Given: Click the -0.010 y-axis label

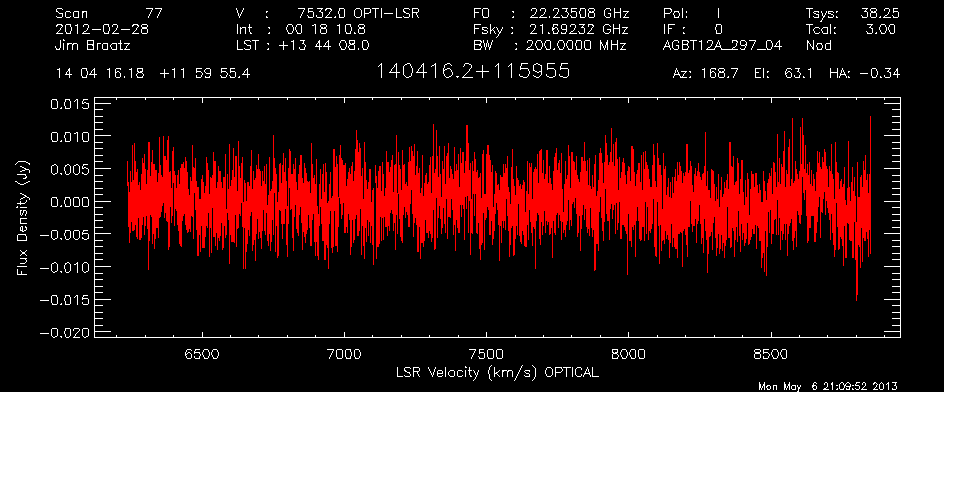Looking at the screenshot, I should [64, 267].
